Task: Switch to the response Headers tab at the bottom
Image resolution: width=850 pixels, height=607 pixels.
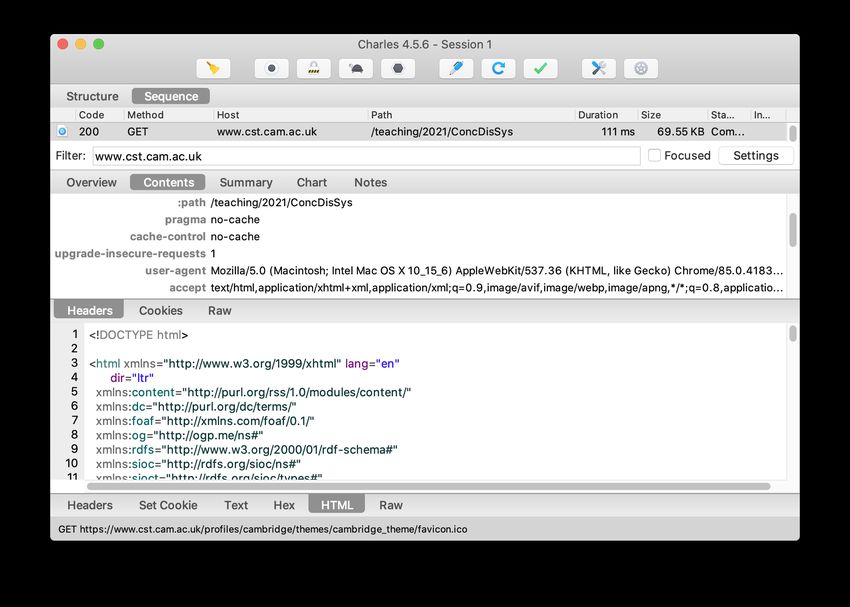Action: pyautogui.click(x=90, y=505)
